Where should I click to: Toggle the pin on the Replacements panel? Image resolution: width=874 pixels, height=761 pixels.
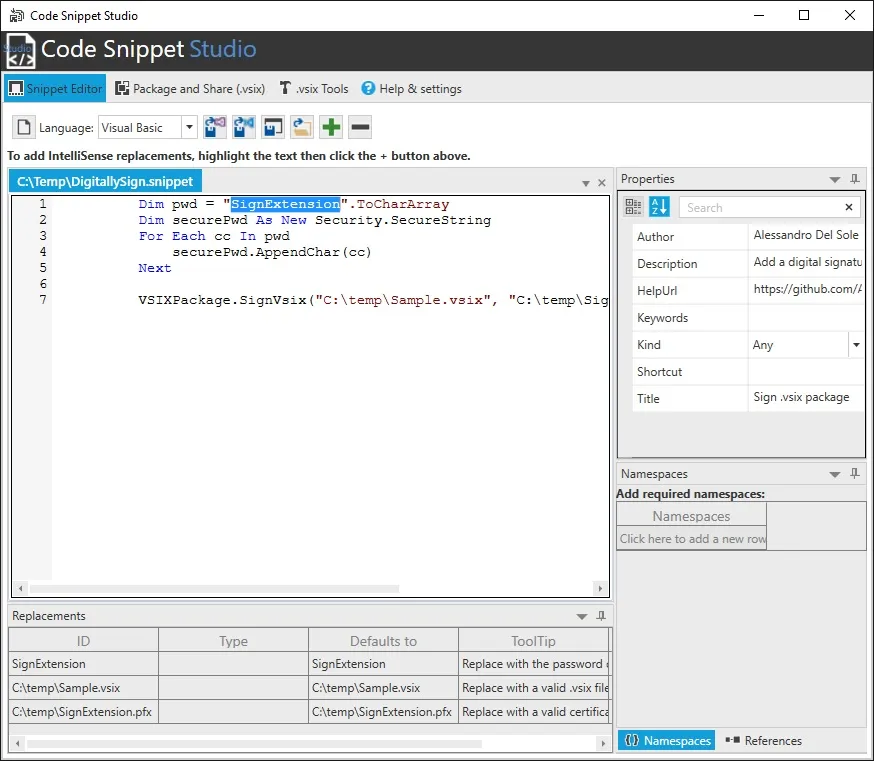pos(601,616)
